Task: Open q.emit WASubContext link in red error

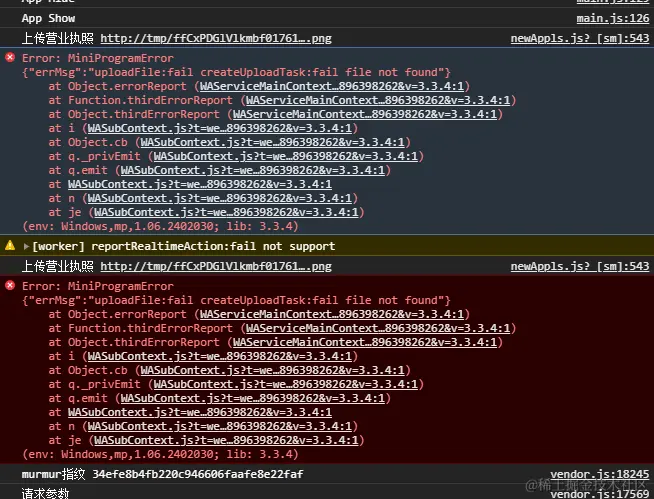Action: tap(253, 398)
